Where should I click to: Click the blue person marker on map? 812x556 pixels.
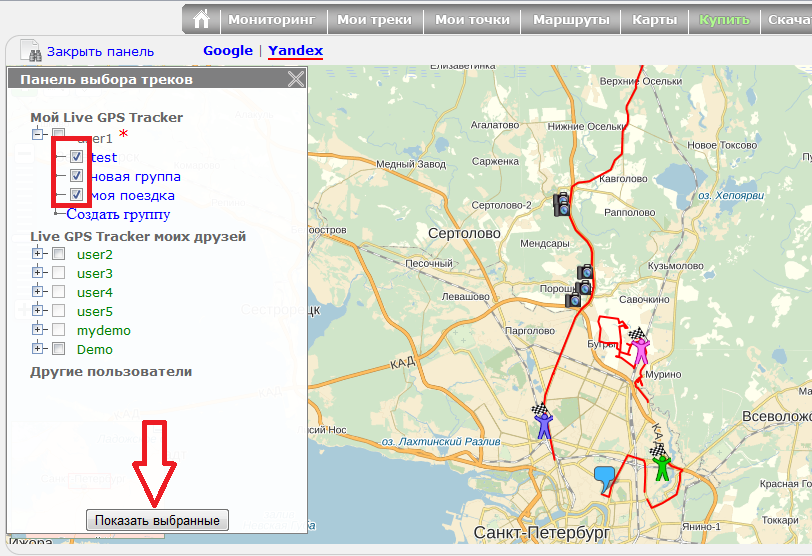coord(543,425)
